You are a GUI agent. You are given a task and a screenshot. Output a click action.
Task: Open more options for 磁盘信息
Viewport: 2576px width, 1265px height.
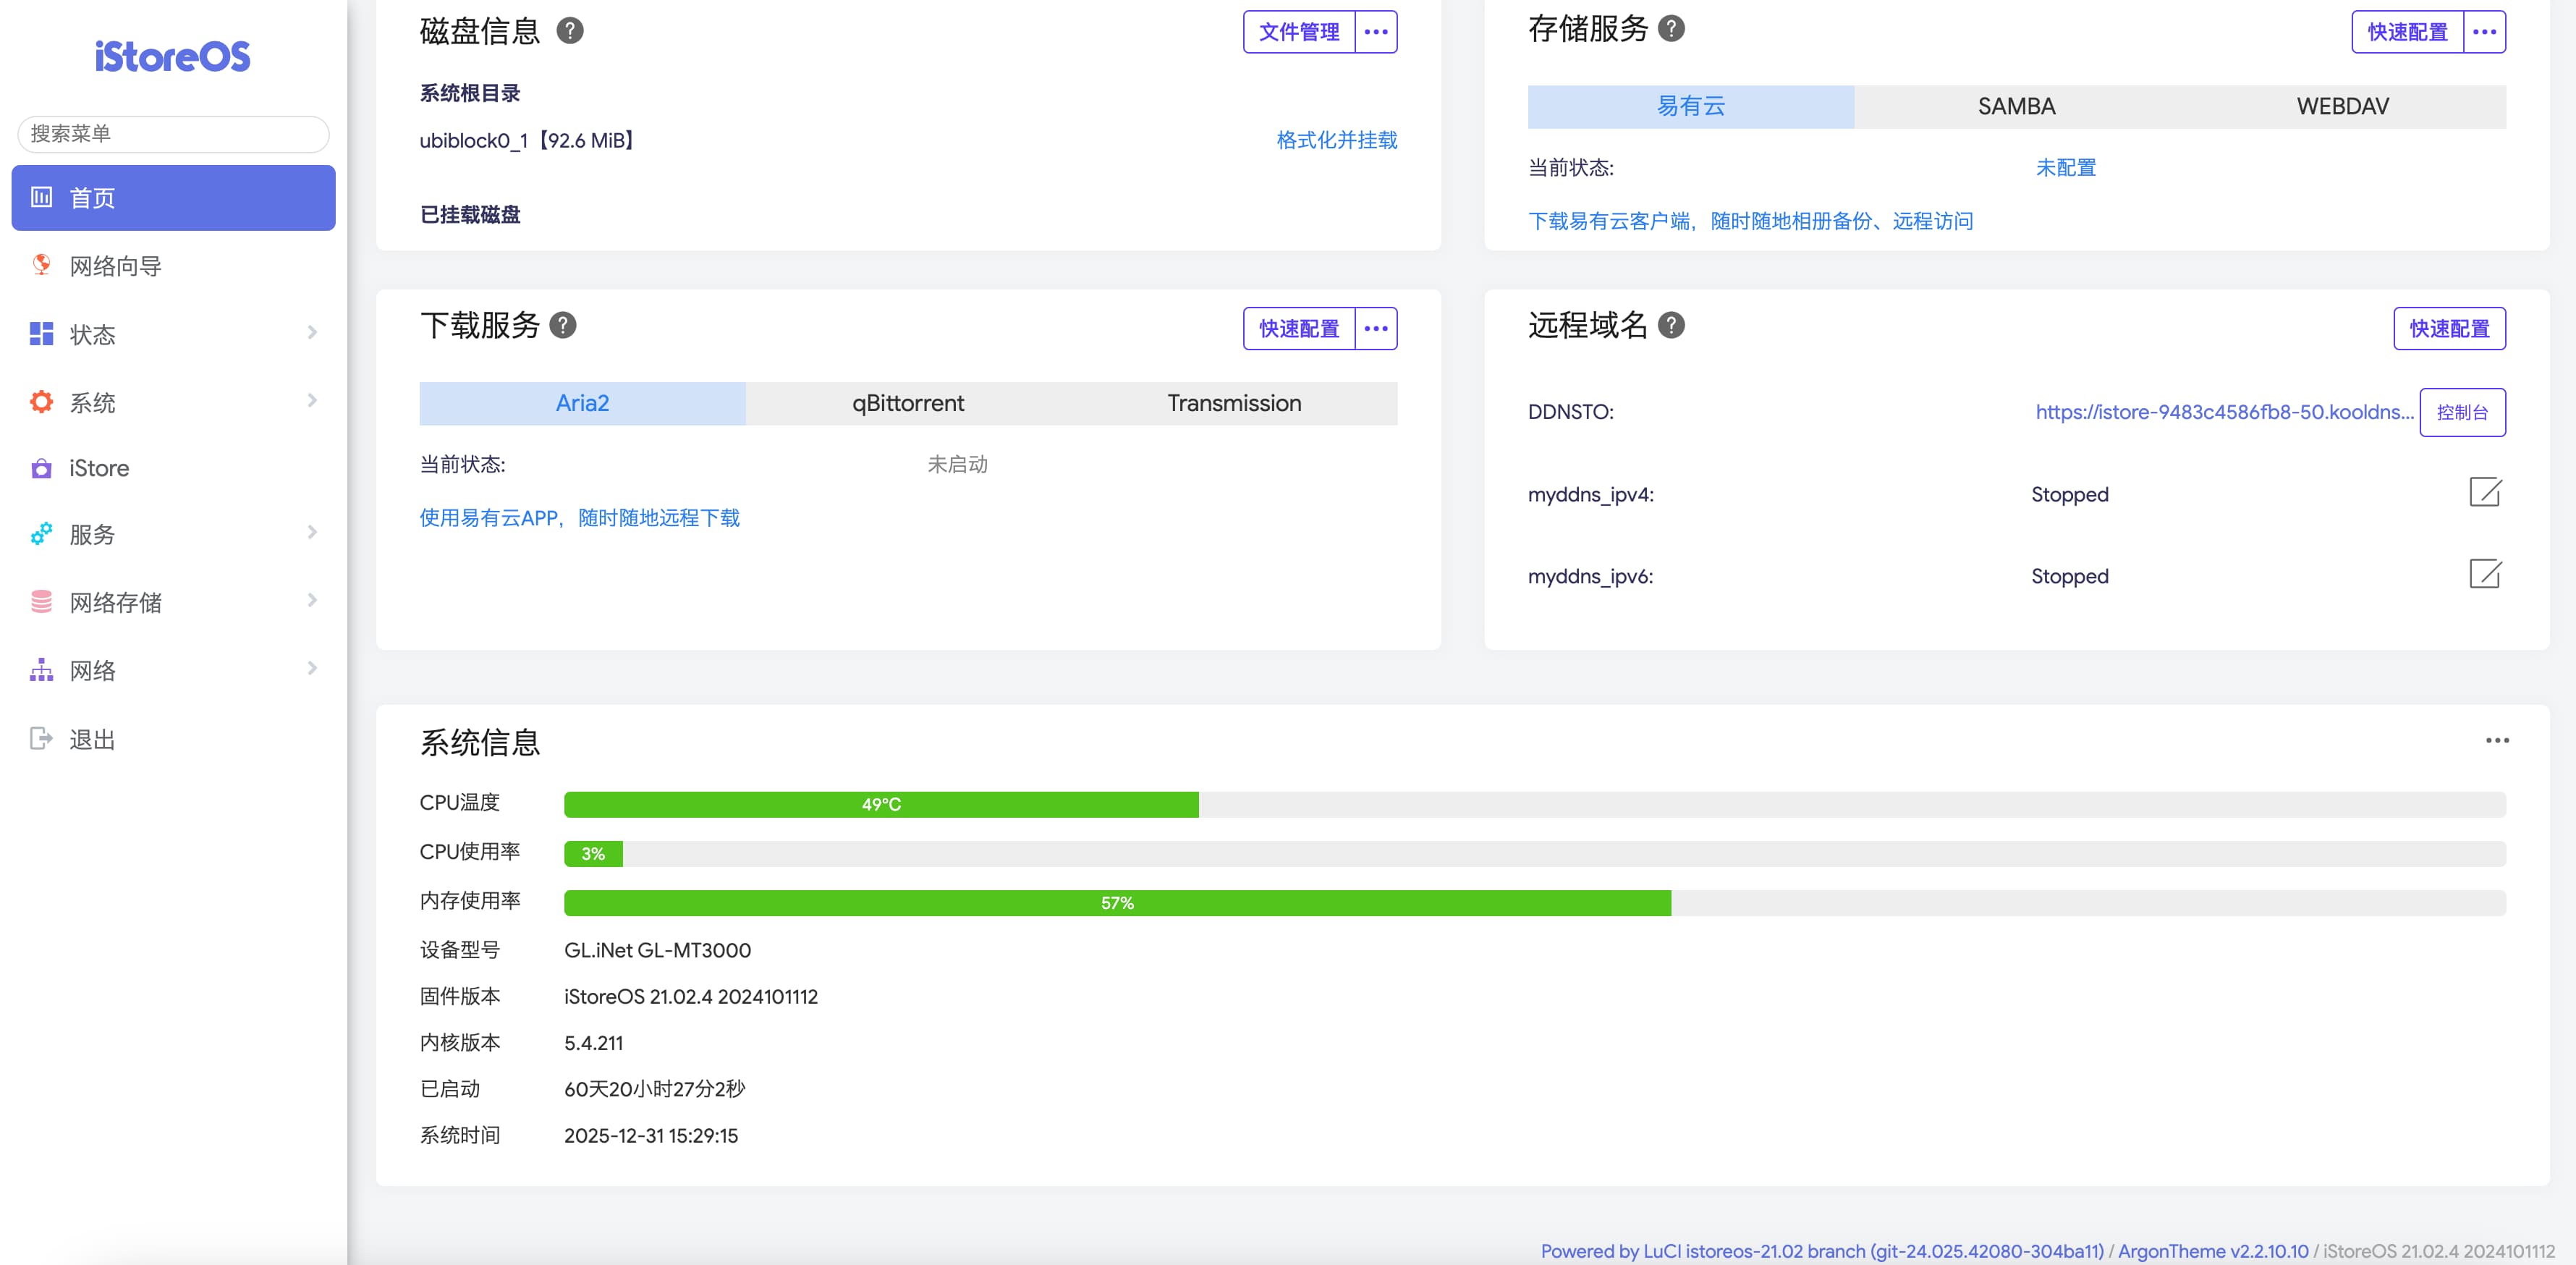click(x=1375, y=32)
